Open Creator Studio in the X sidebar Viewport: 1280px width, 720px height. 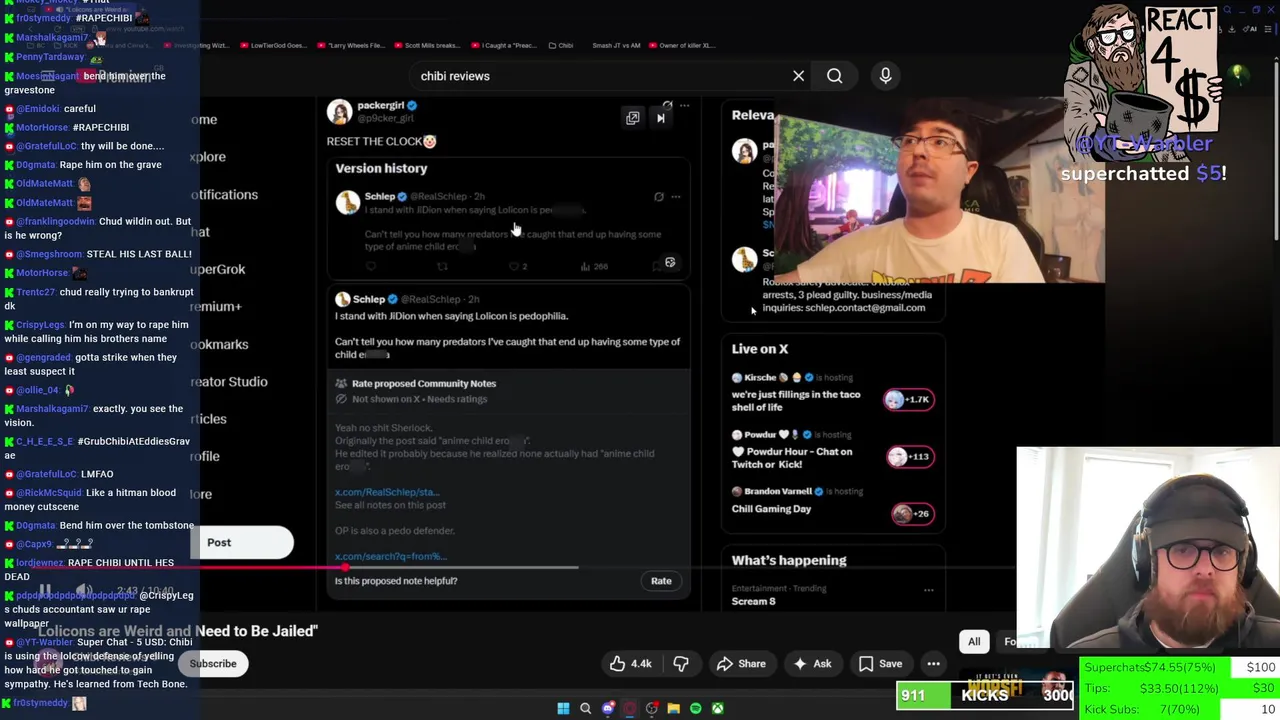click(x=229, y=382)
